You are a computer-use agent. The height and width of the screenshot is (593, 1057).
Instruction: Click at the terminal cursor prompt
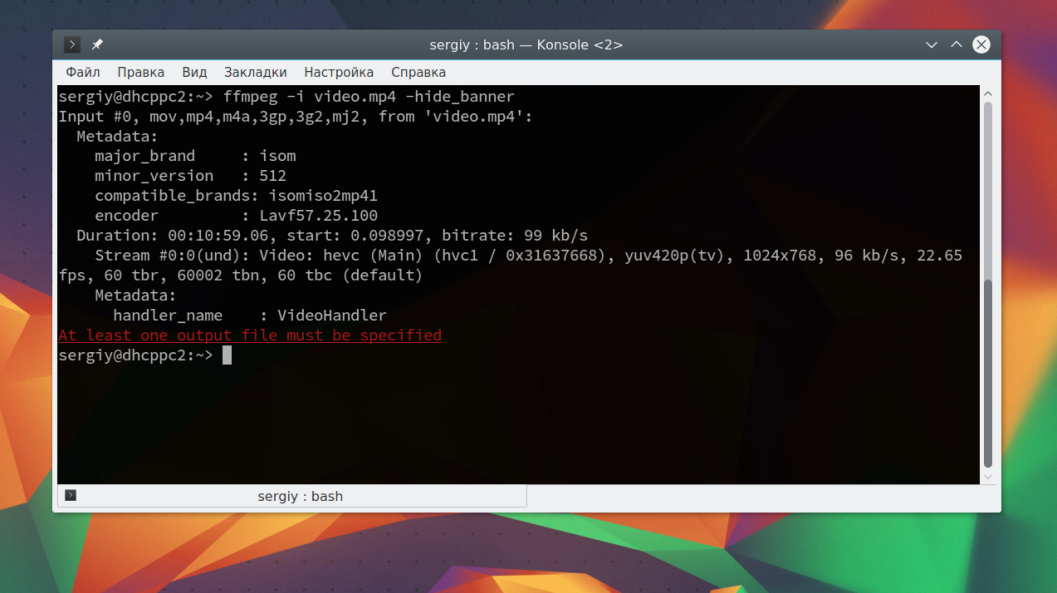click(x=227, y=355)
